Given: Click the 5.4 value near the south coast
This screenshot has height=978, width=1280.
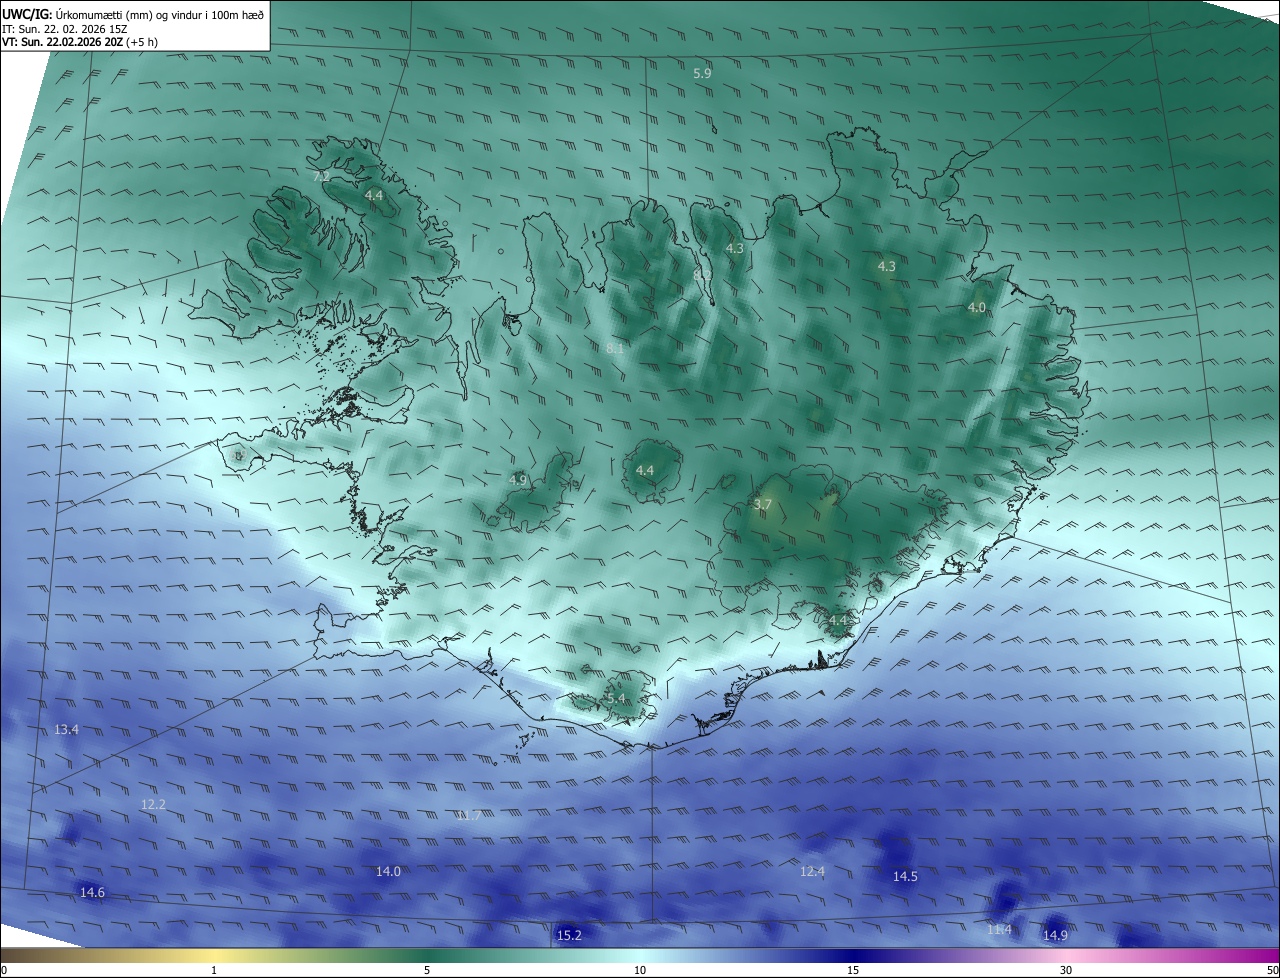Looking at the screenshot, I should click(x=615, y=698).
